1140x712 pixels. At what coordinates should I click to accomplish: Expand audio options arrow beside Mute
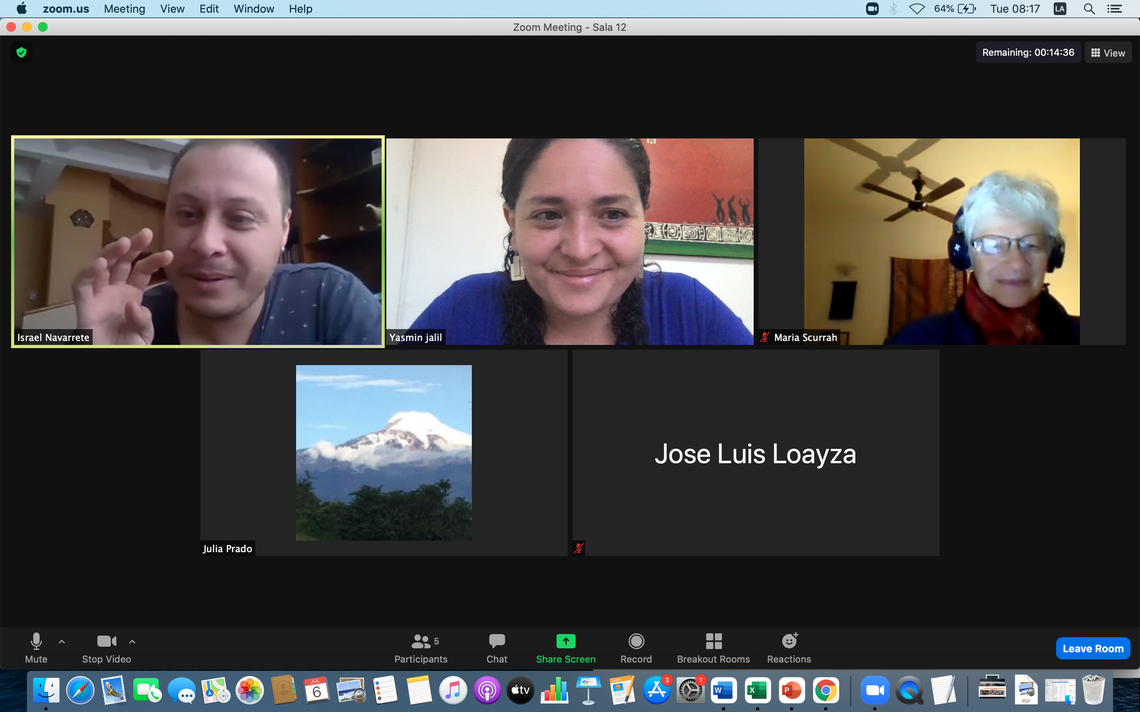point(62,642)
